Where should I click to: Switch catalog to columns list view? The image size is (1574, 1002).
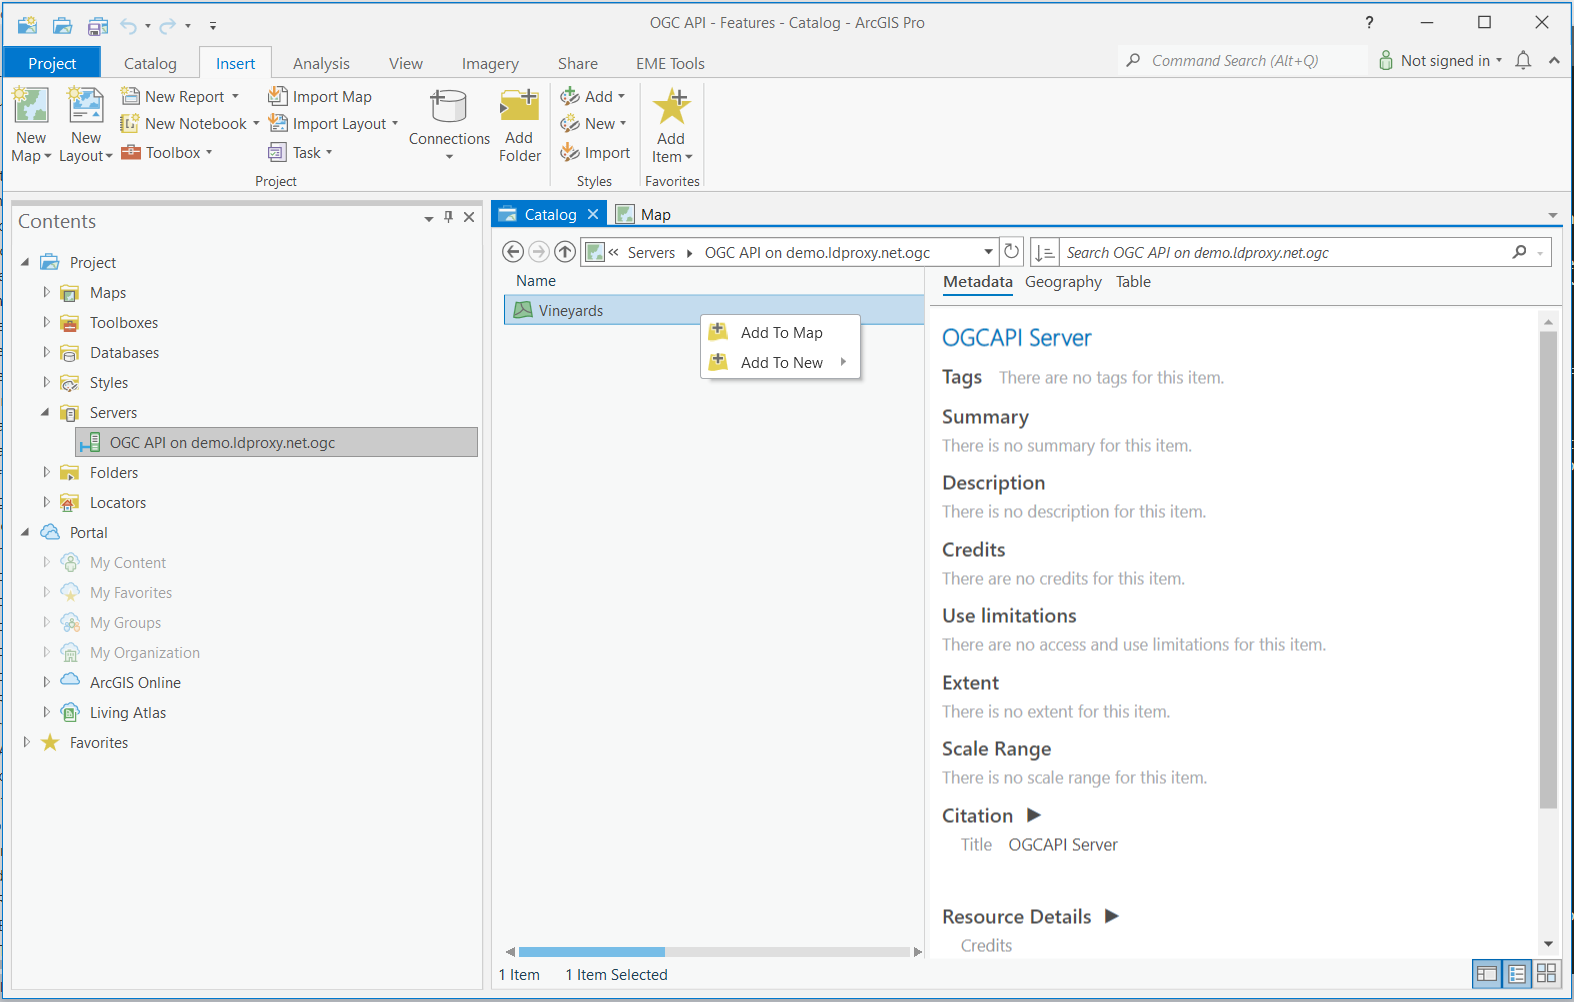(1517, 973)
